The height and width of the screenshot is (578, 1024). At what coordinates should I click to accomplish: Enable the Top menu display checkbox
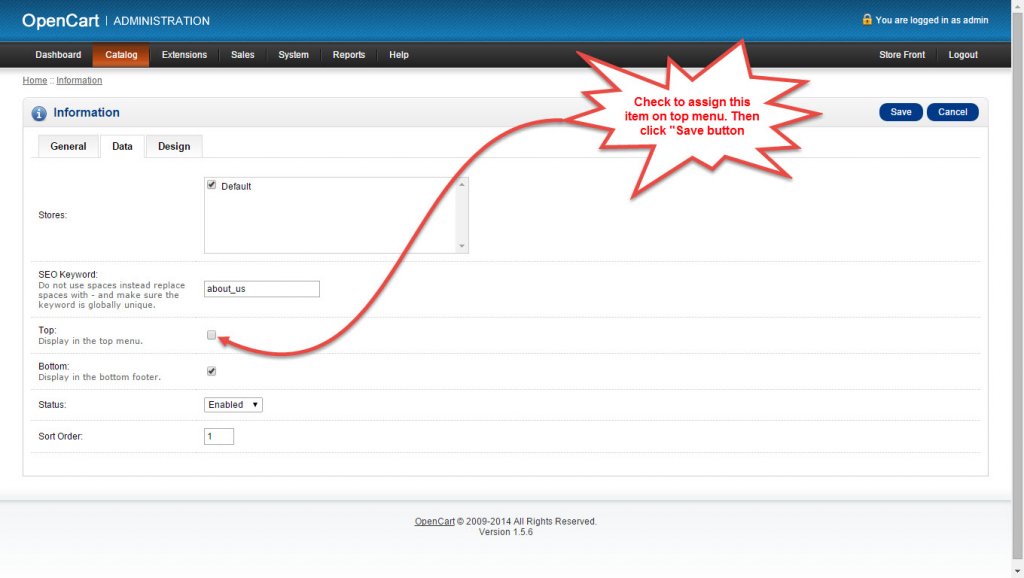pos(212,335)
